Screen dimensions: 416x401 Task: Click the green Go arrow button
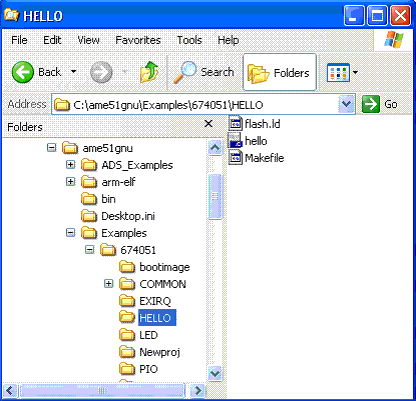[371, 104]
